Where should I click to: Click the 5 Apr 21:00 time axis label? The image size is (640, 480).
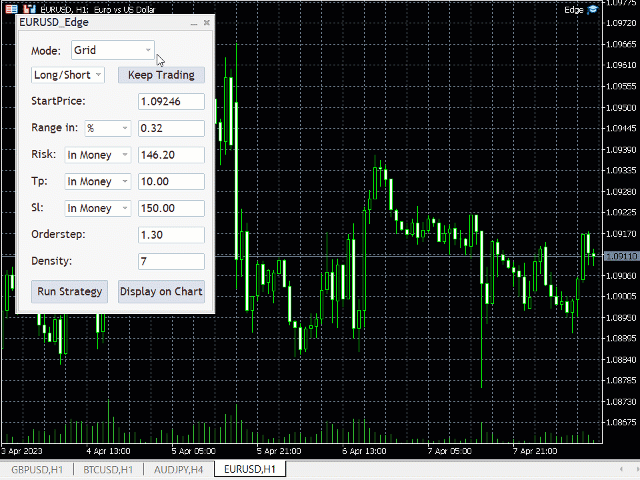[279, 451]
